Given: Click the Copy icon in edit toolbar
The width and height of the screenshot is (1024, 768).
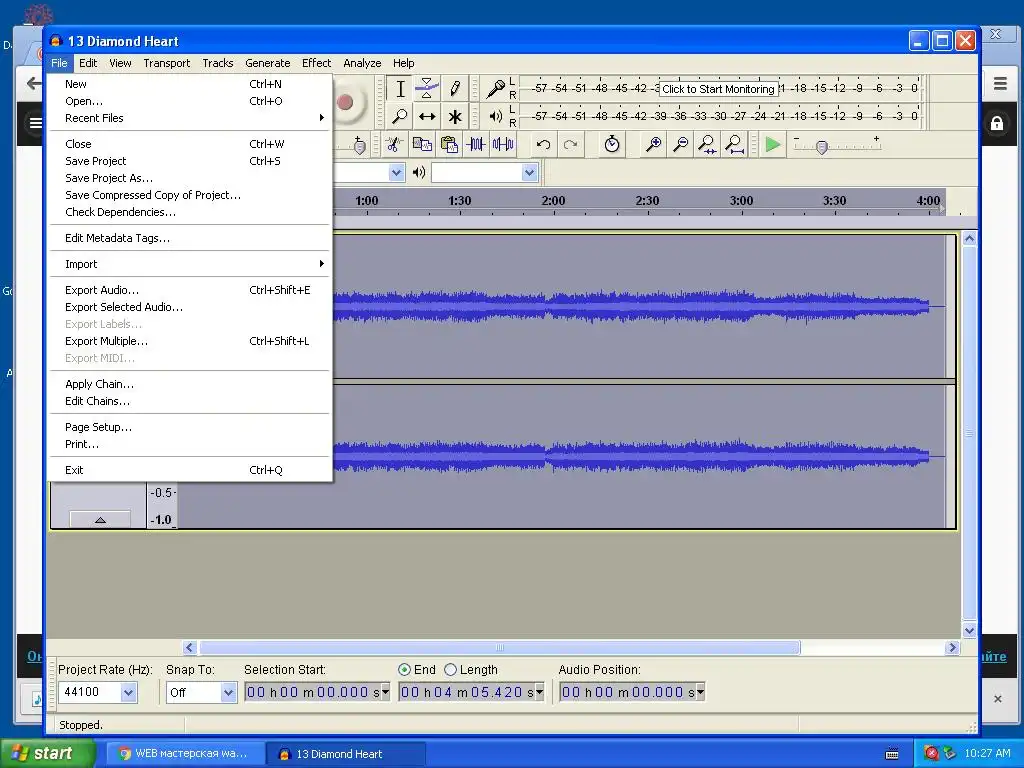Looking at the screenshot, I should (x=422, y=144).
